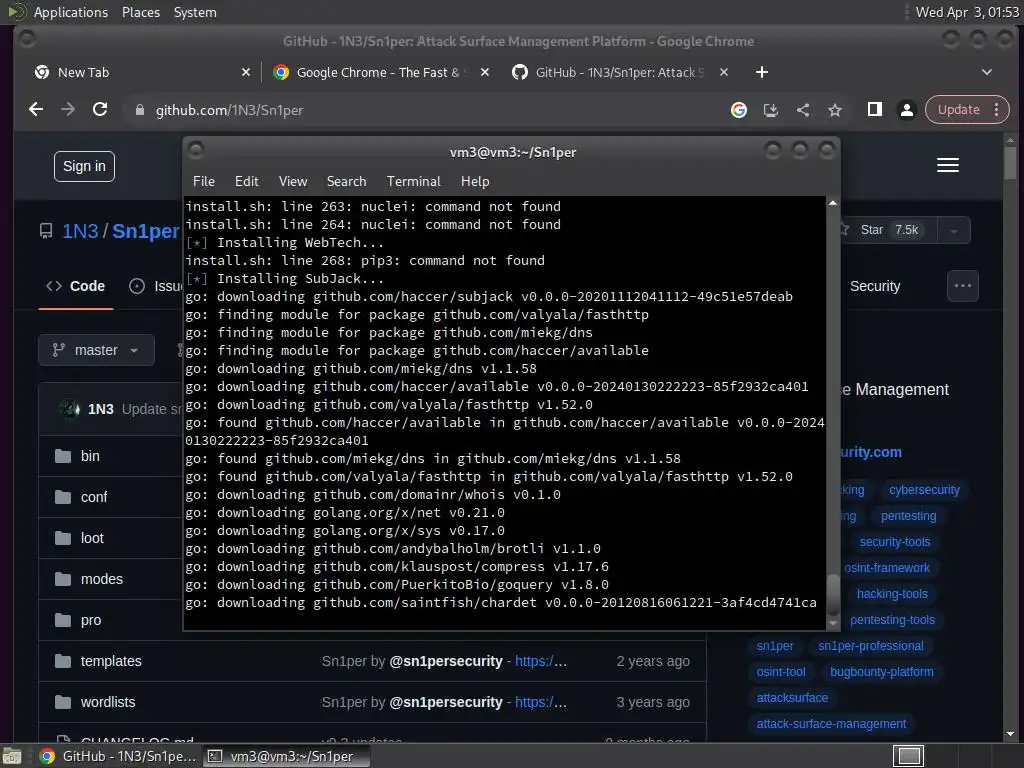Screen dimensions: 1024x768
Task: Click the osint-framework topic tag
Action: click(x=886, y=568)
